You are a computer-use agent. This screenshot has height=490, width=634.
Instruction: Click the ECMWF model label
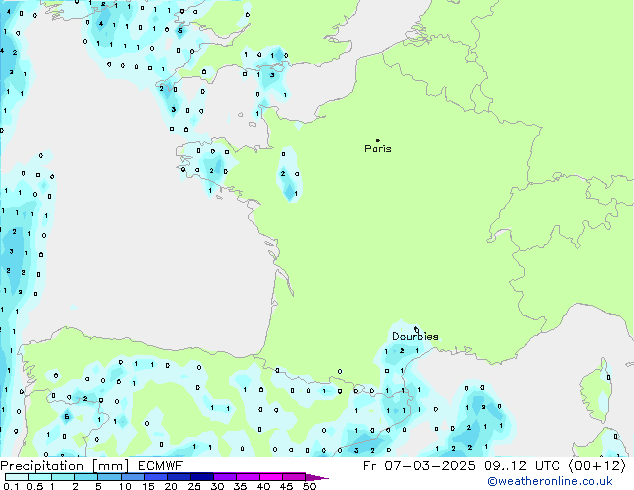click(x=158, y=465)
